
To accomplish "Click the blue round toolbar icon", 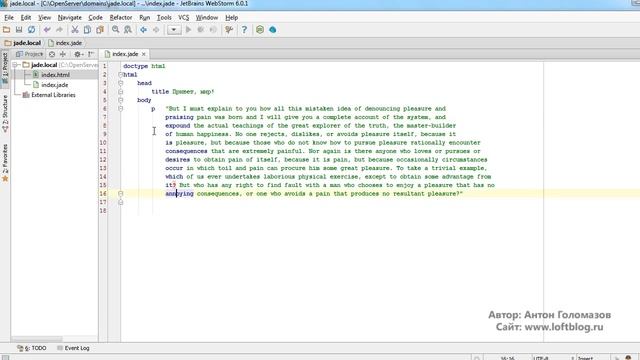I will click(x=273, y=29).
